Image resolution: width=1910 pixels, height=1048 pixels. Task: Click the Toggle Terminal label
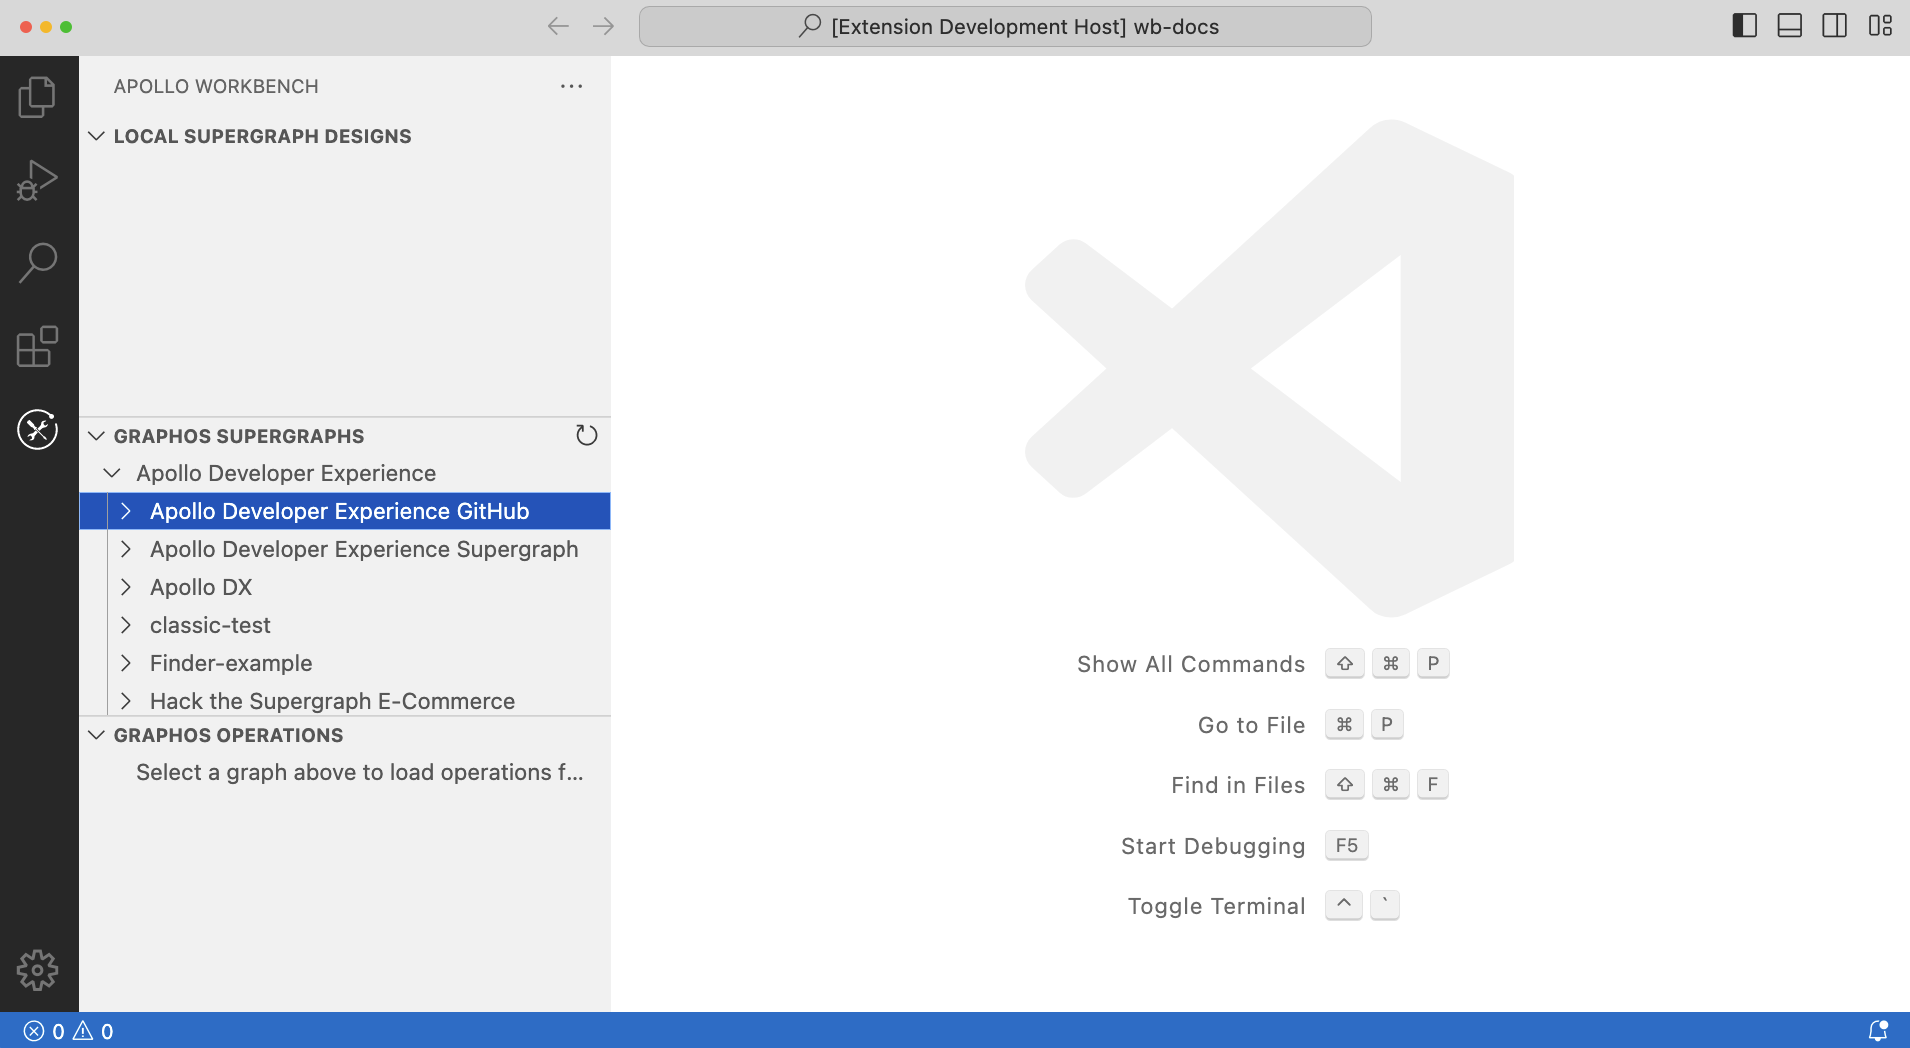click(x=1216, y=906)
